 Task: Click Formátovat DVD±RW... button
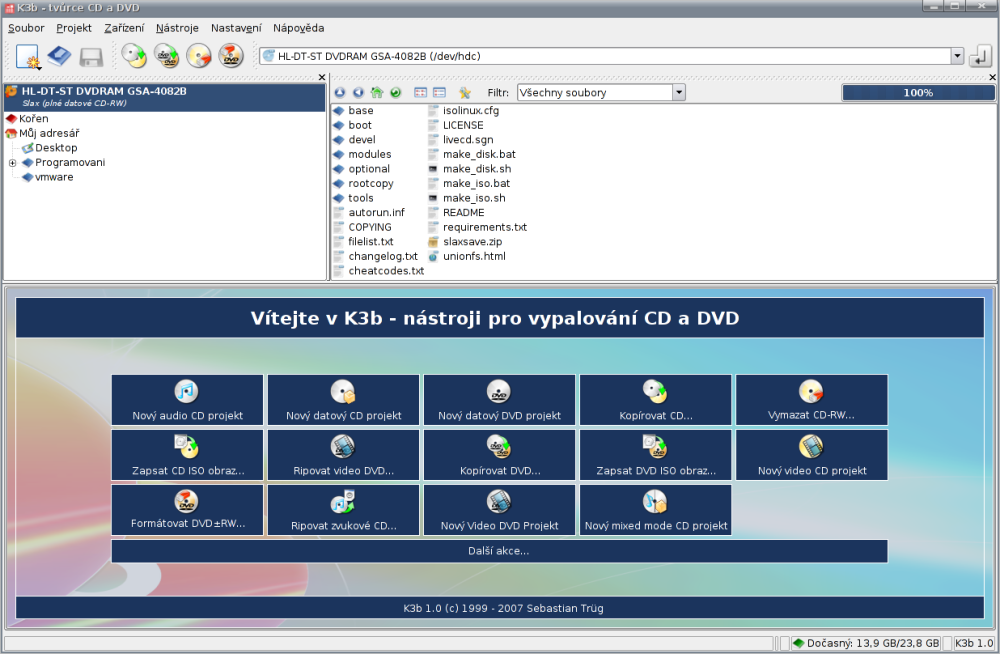[x=188, y=510]
